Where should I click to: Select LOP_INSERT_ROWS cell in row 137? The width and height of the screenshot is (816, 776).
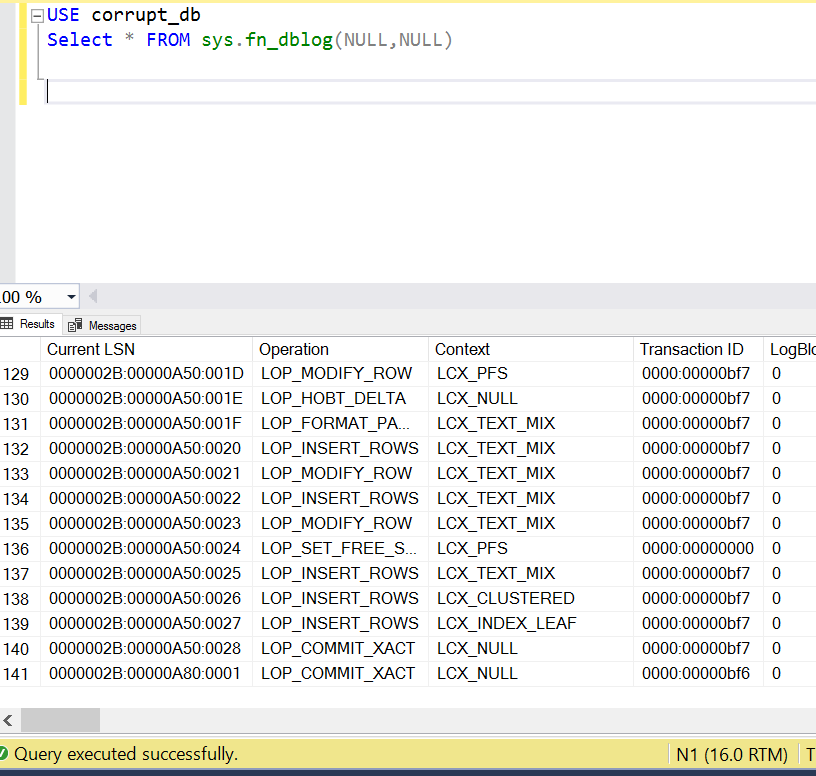340,574
